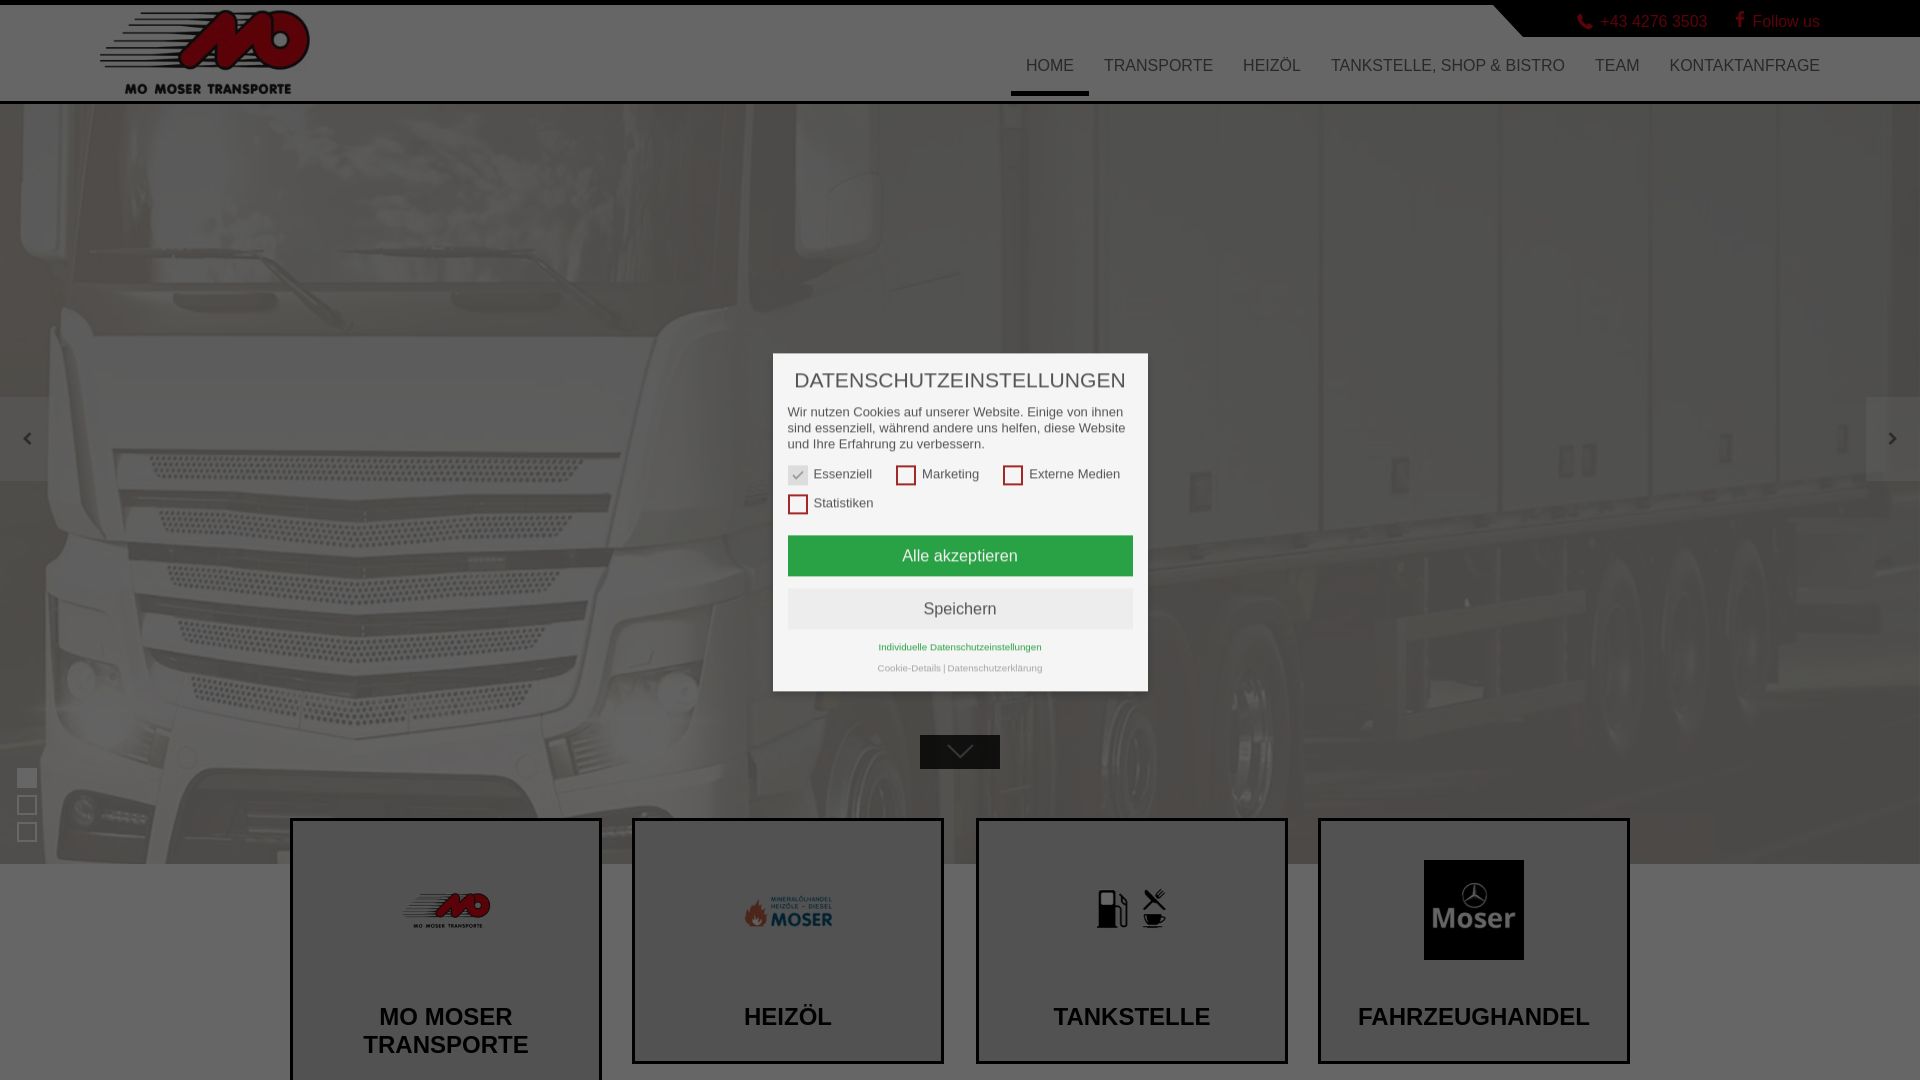The image size is (1920, 1080).
Task: Click the TANKSTELLE card title
Action: point(1132,1017)
